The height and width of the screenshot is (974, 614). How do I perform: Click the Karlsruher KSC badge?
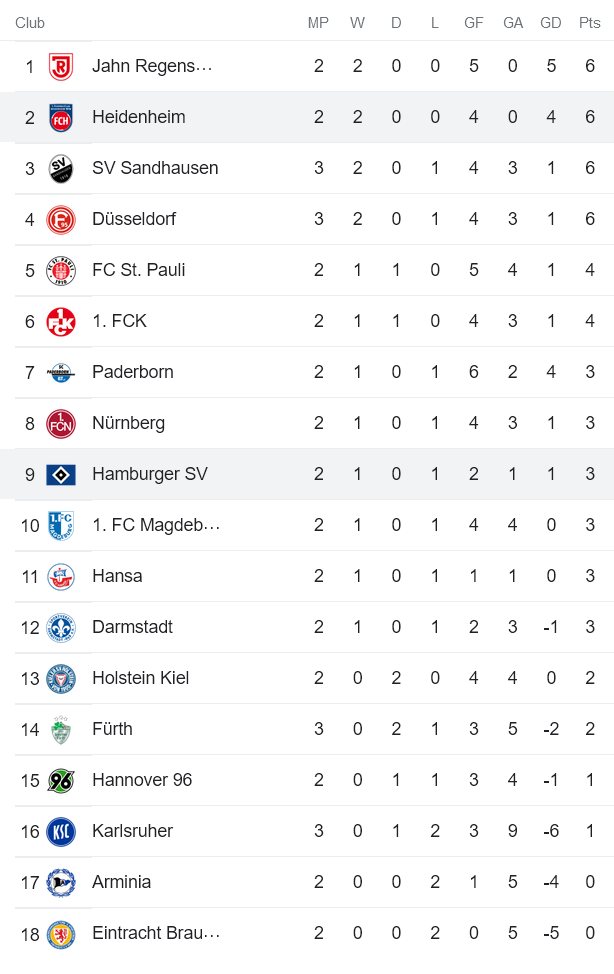pos(61,830)
